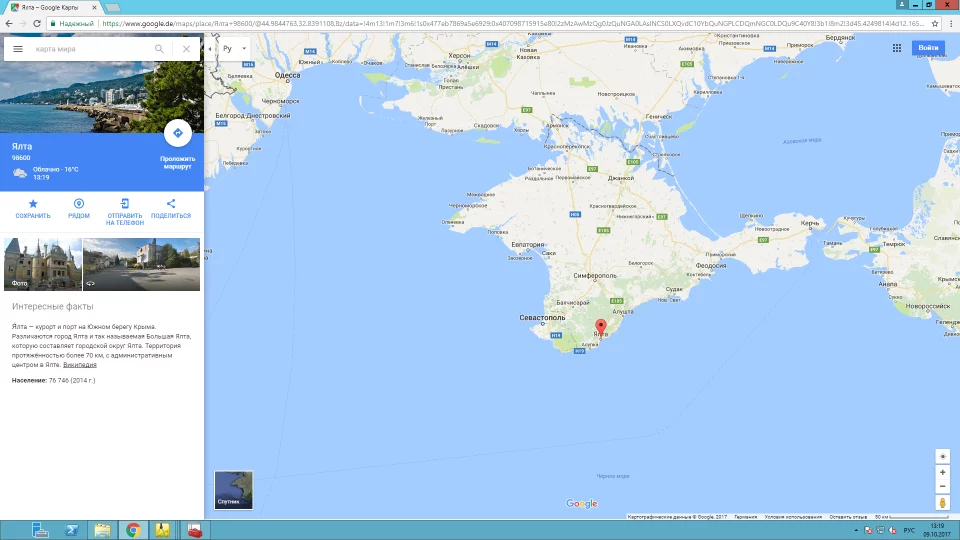Click 'Севастополь' label on the map
960x540 pixels.
click(542, 318)
